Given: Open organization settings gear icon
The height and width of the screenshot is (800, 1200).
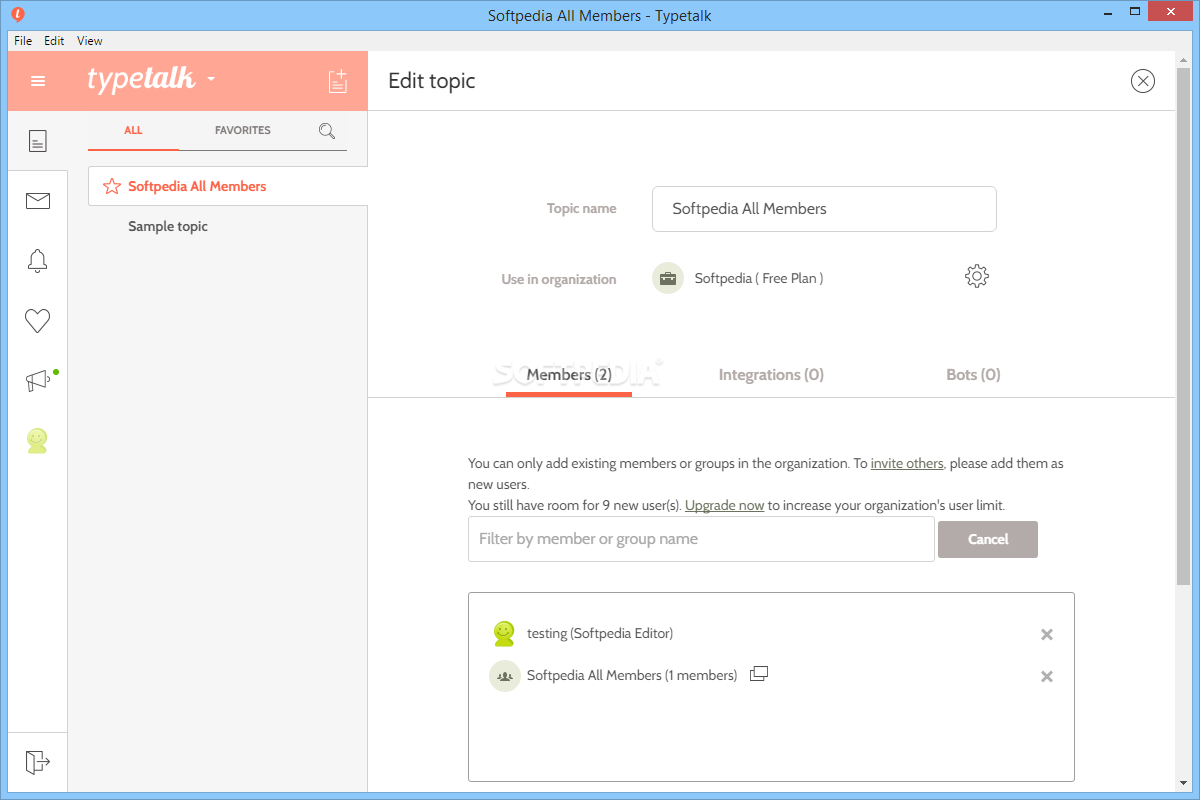Looking at the screenshot, I should [977, 277].
